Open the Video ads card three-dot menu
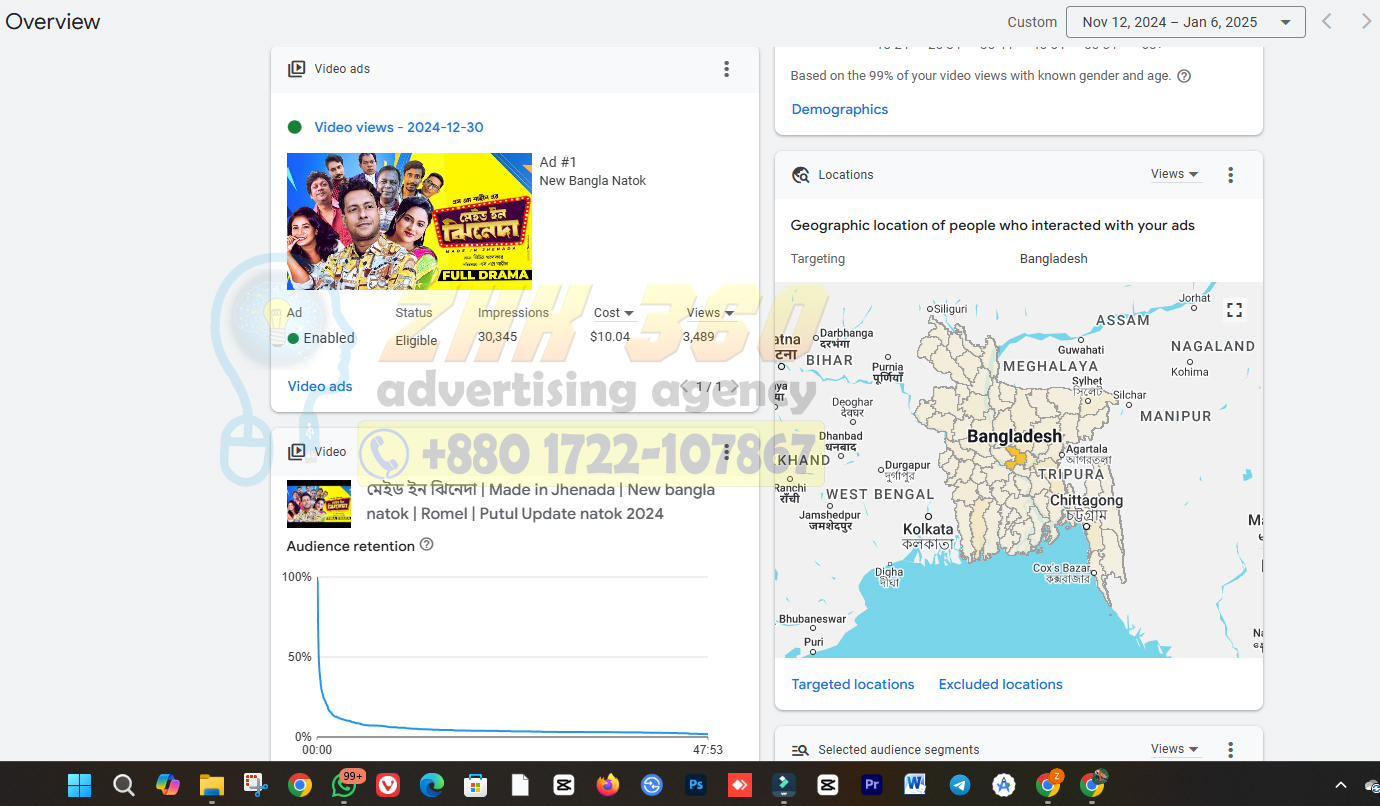Screen dimensions: 1380x806 [727, 69]
